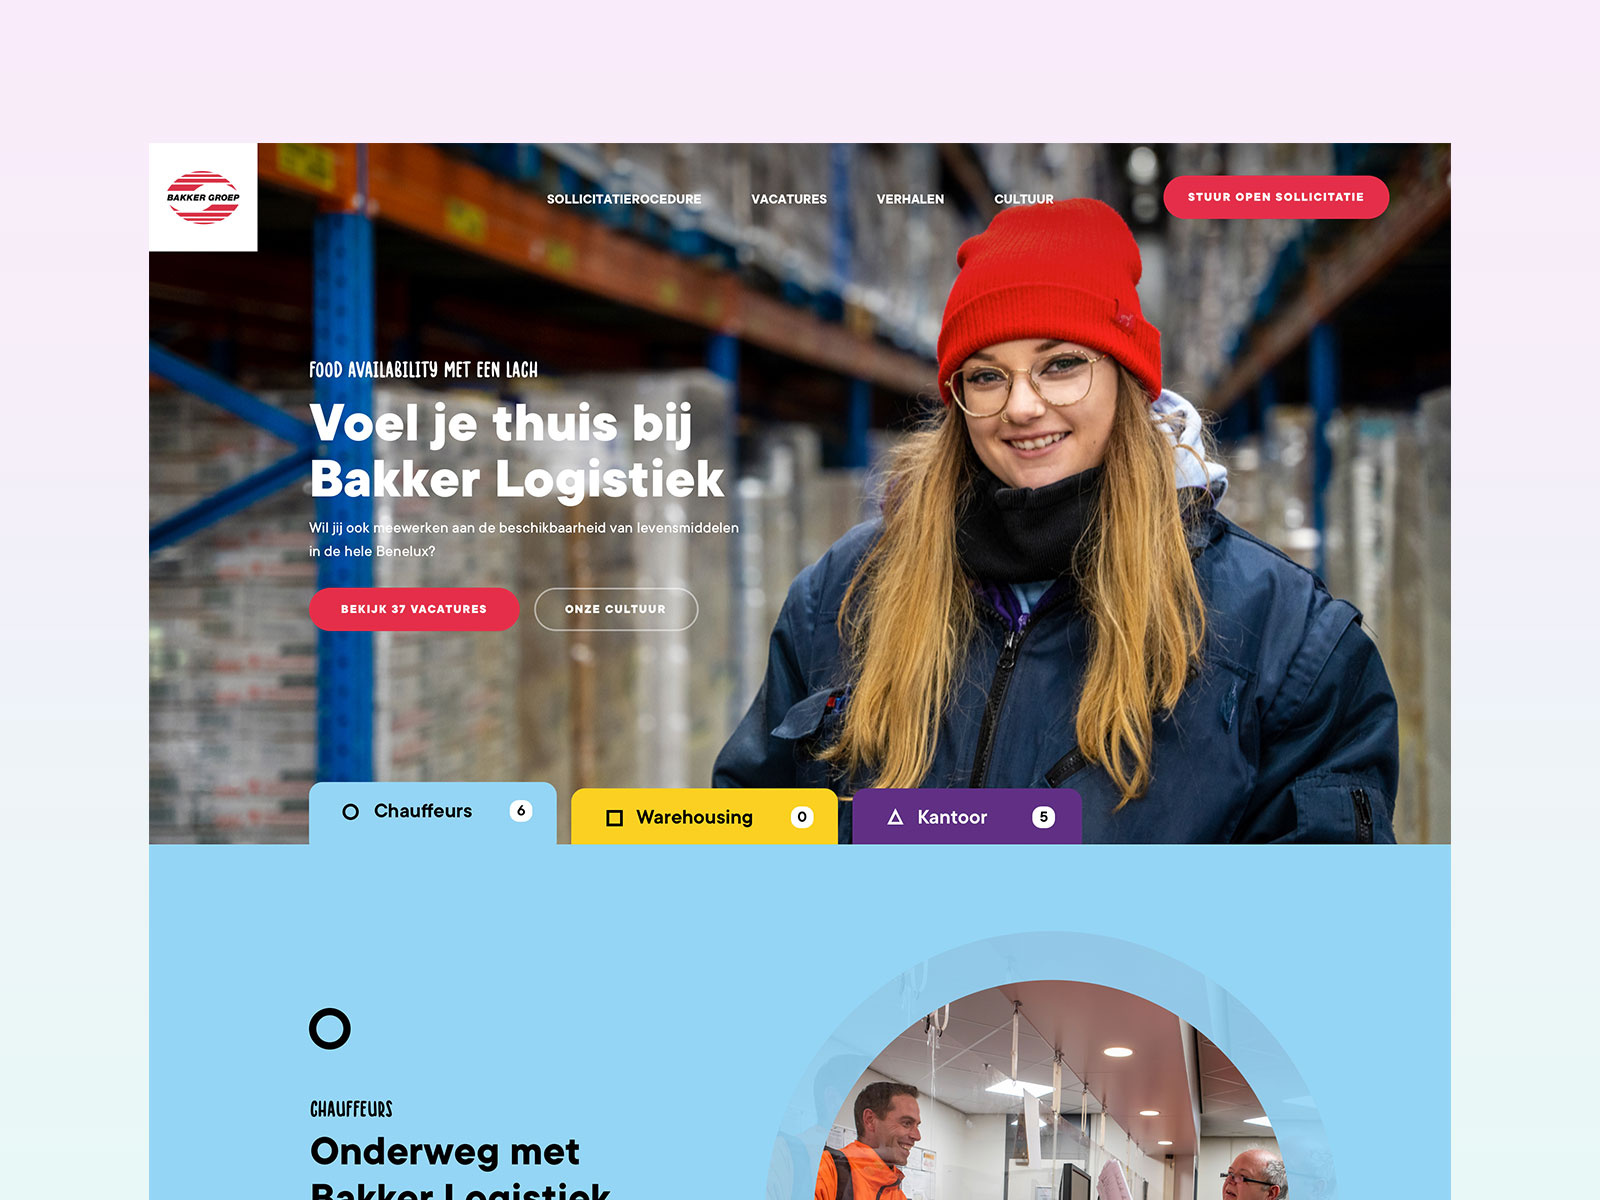Screen dimensions: 1600x1200
Task: Open the Vacatures navigation link
Action: click(789, 199)
